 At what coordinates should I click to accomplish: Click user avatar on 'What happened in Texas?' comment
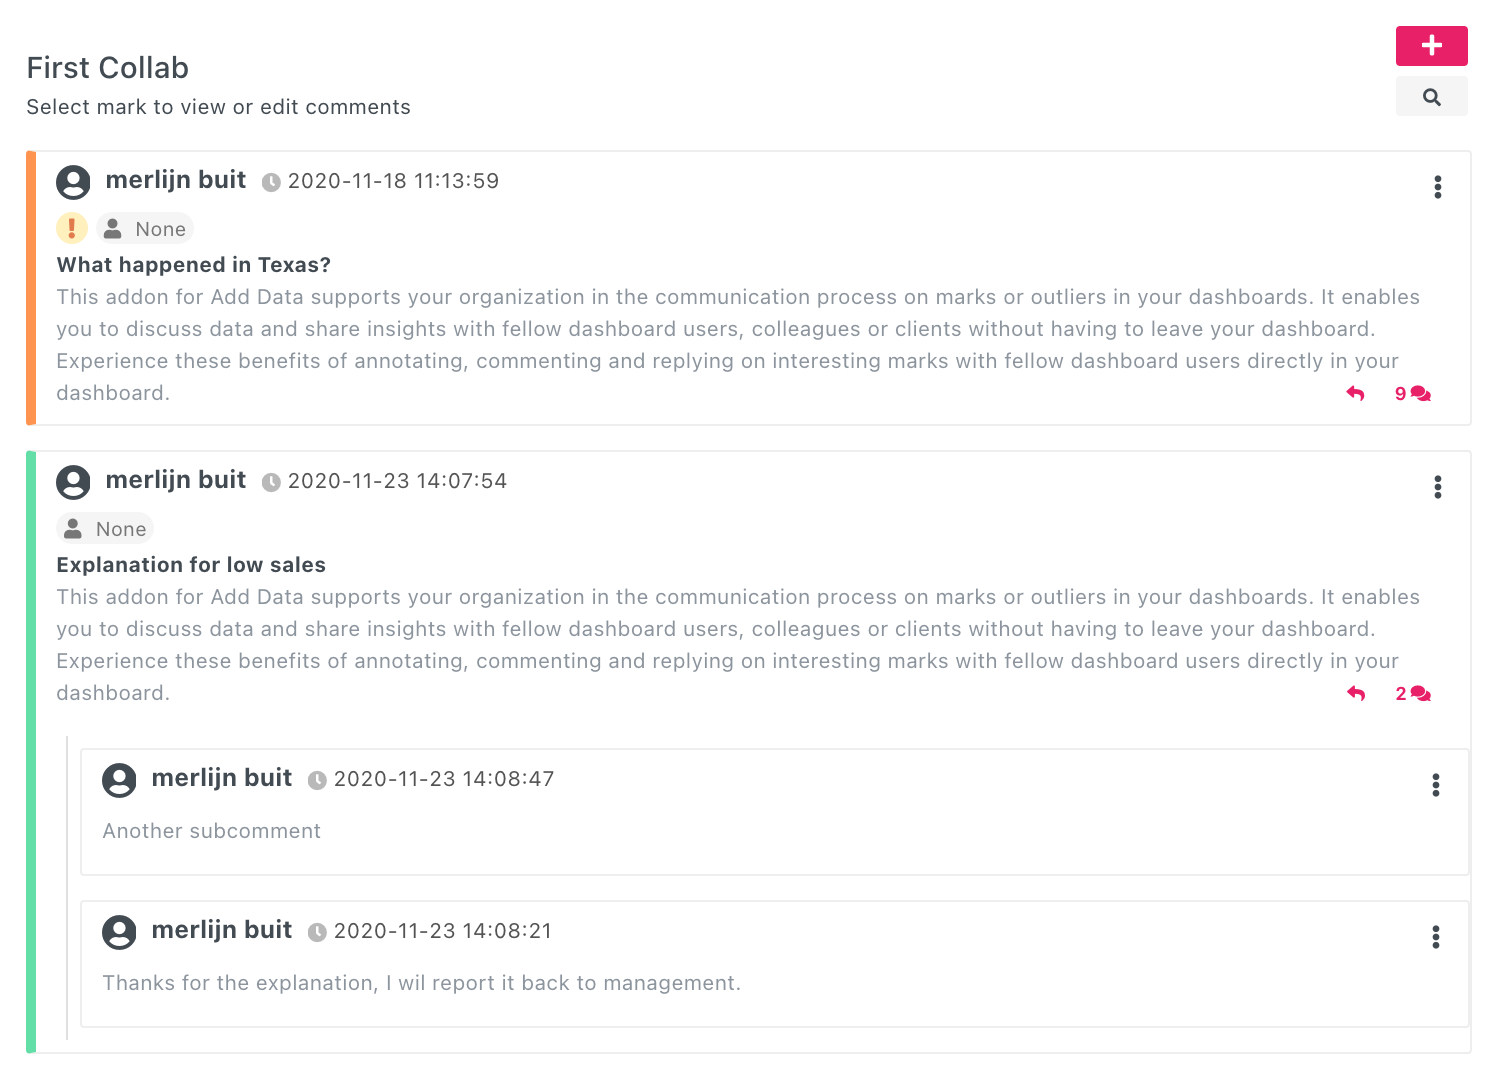coord(73,182)
